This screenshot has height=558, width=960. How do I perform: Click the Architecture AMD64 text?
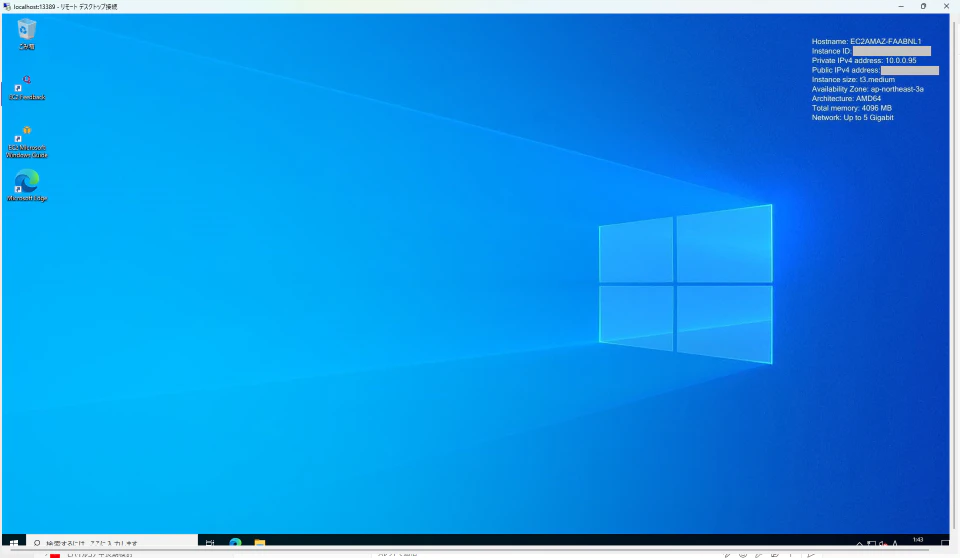click(846, 99)
